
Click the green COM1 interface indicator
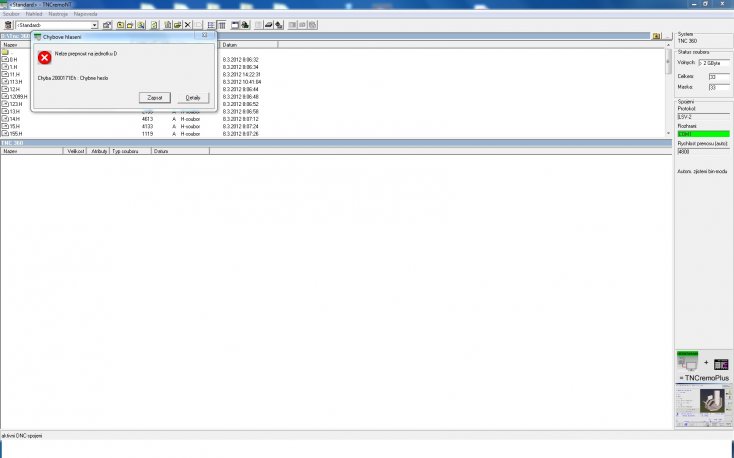click(703, 133)
